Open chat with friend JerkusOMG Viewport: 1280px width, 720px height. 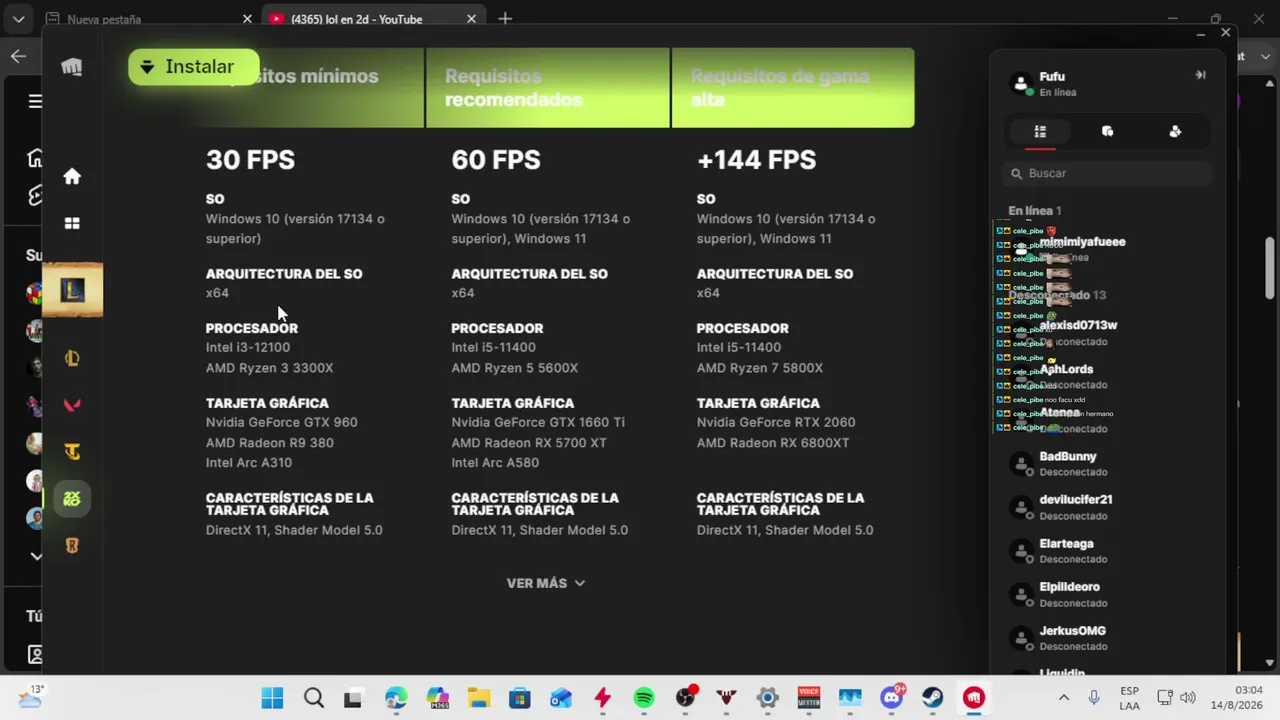coord(1107,638)
